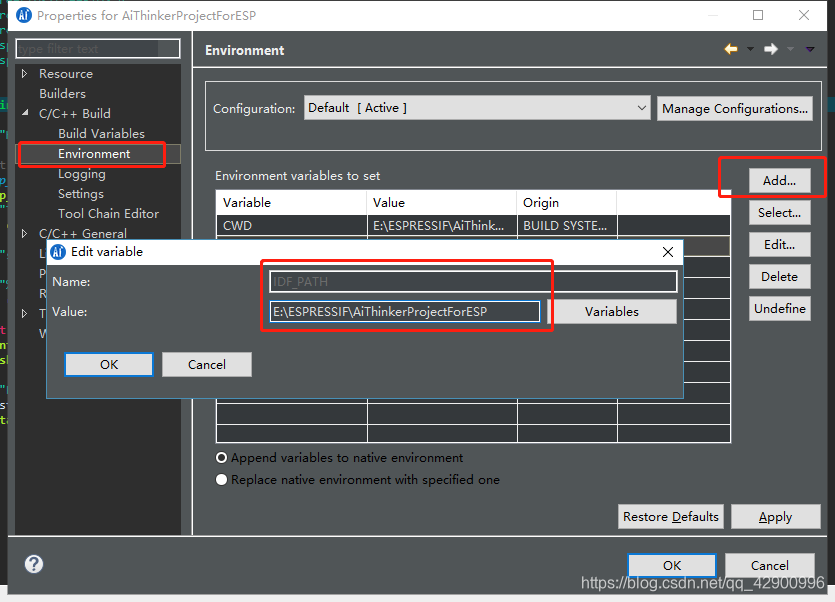Maximize the Properties window
The height and width of the screenshot is (602, 835).
coord(758,15)
